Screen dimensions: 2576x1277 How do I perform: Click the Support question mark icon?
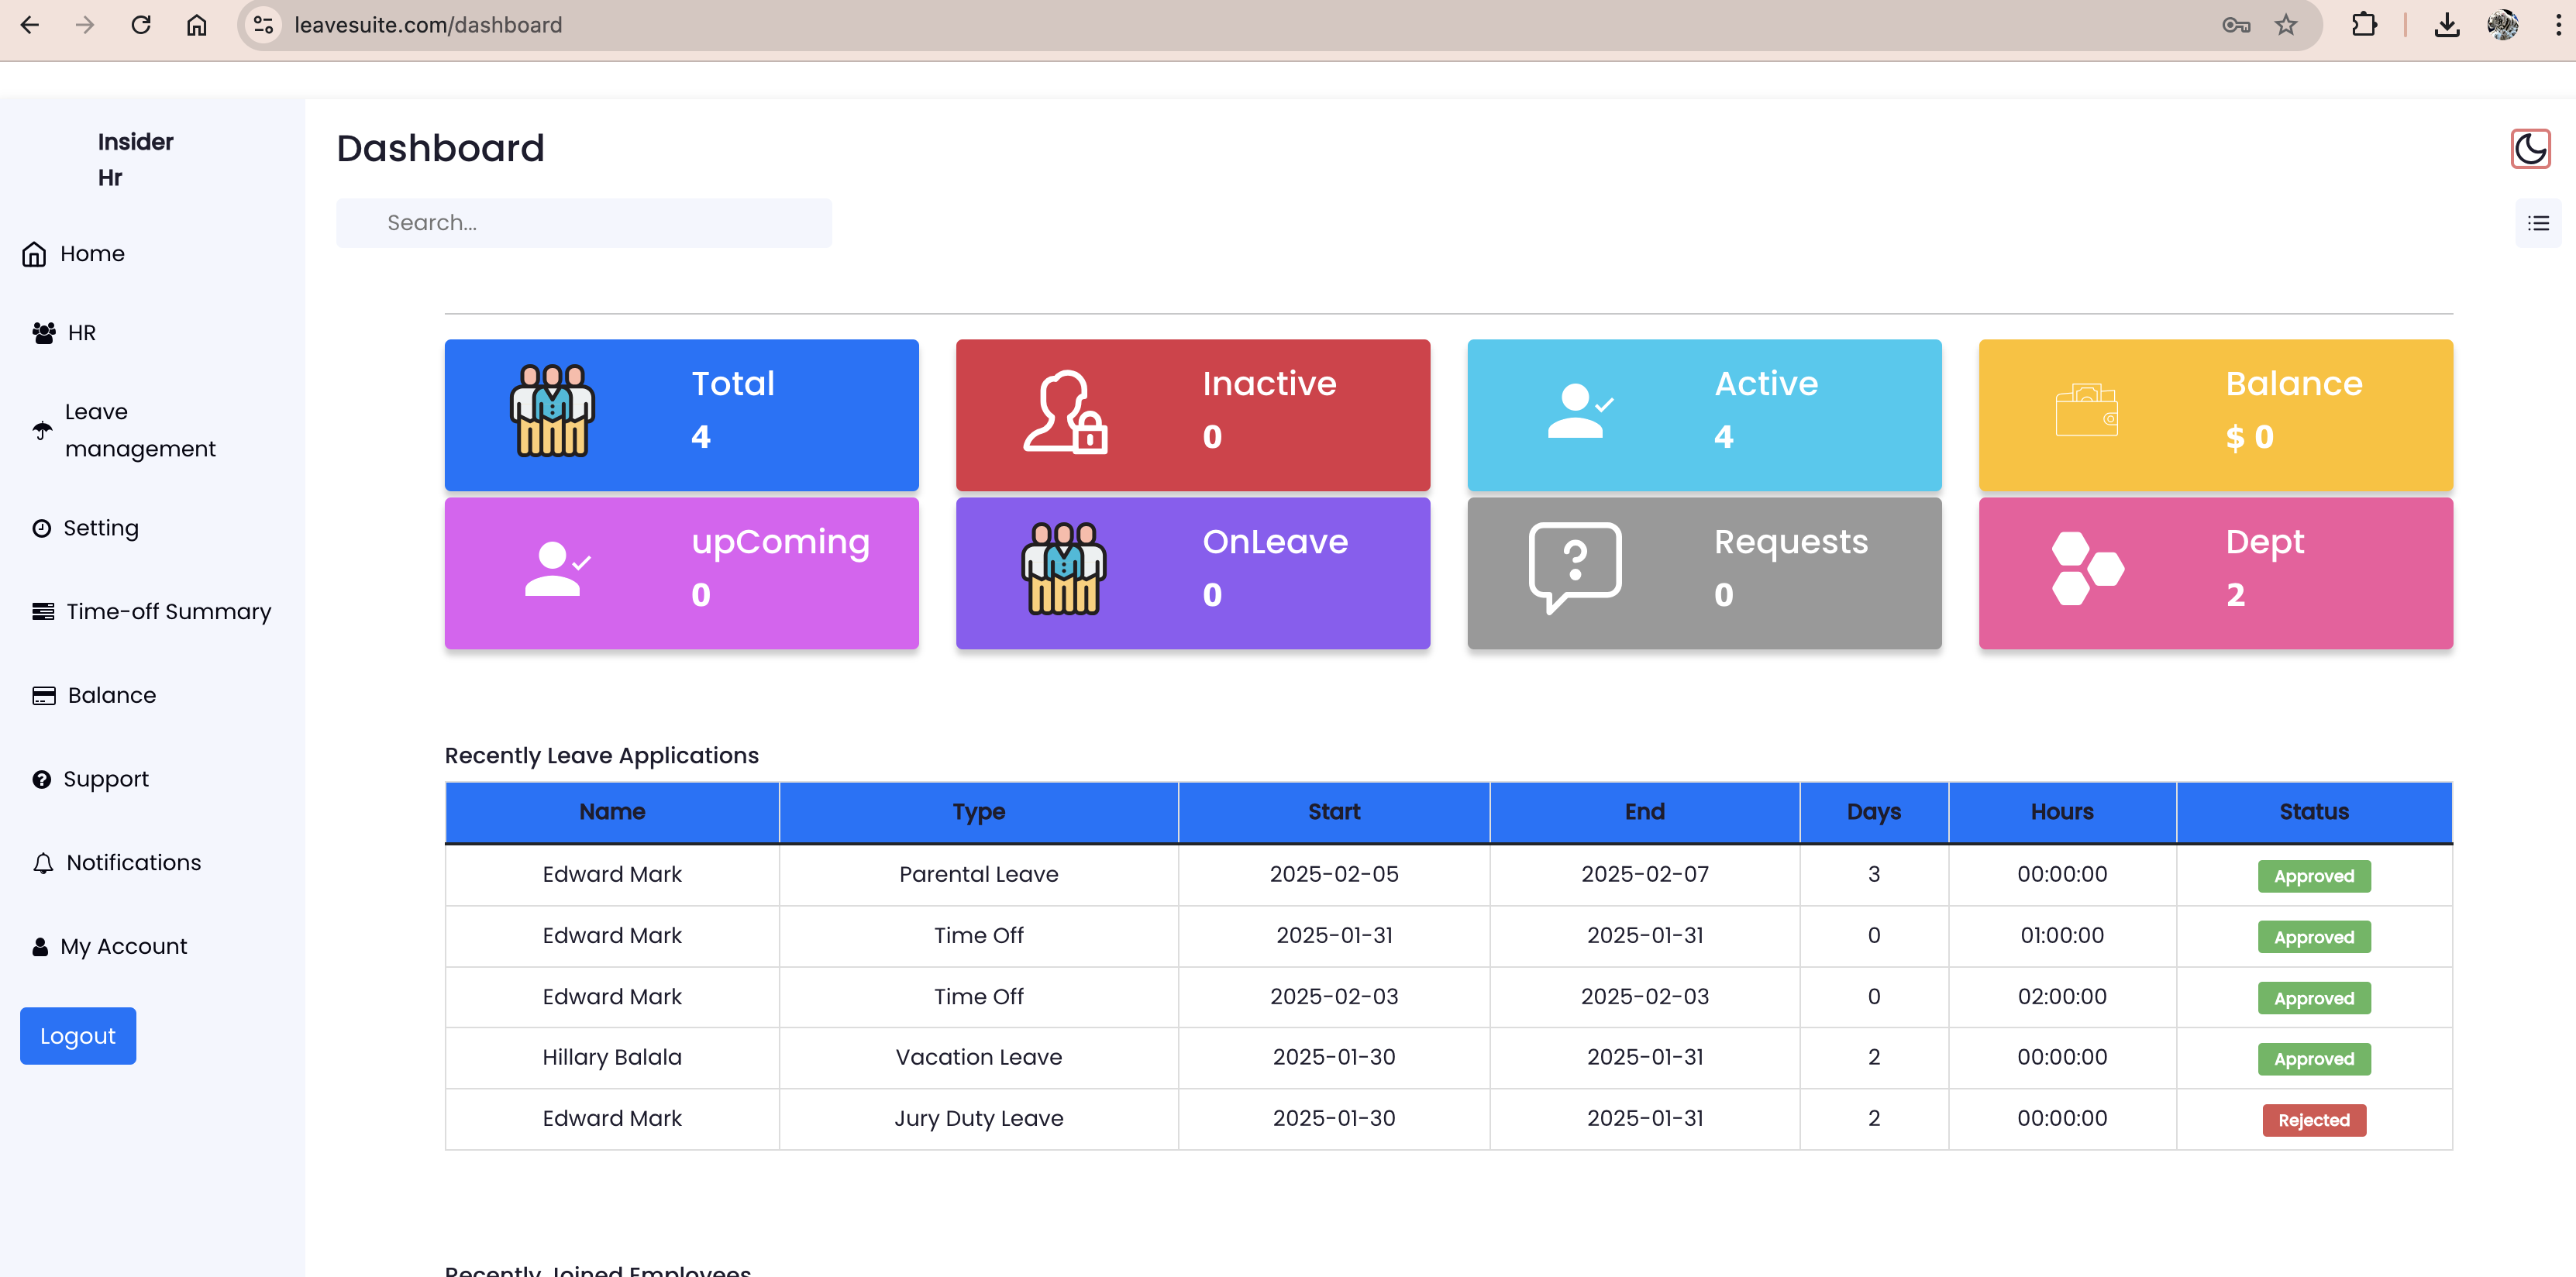click(x=41, y=779)
